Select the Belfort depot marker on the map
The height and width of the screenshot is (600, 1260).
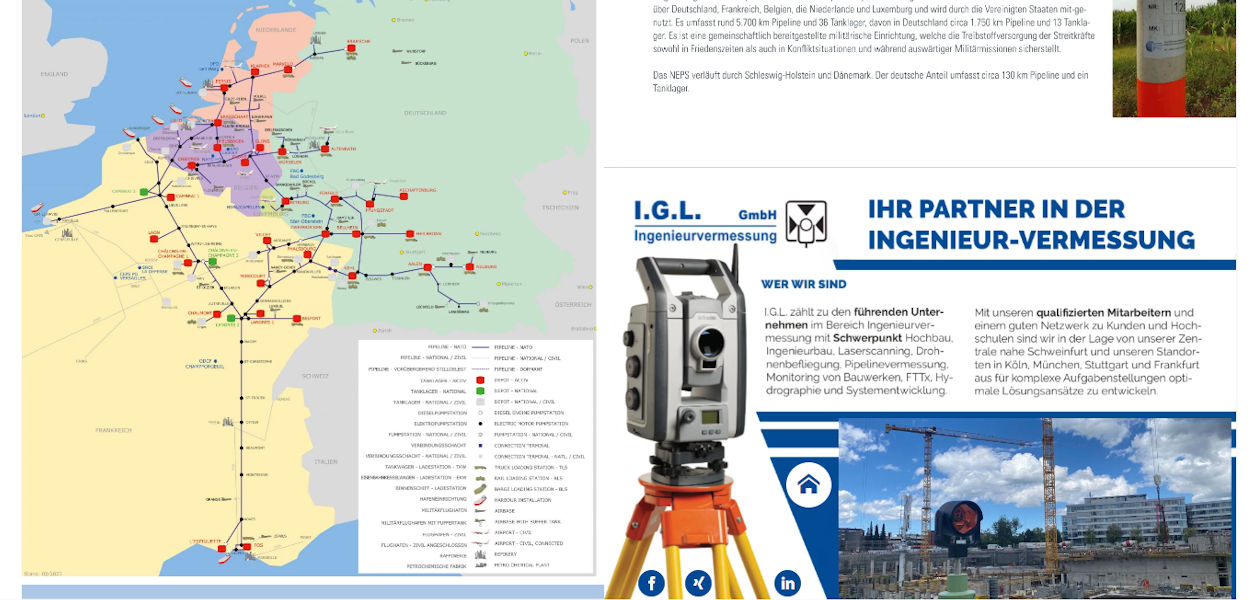pos(297,319)
